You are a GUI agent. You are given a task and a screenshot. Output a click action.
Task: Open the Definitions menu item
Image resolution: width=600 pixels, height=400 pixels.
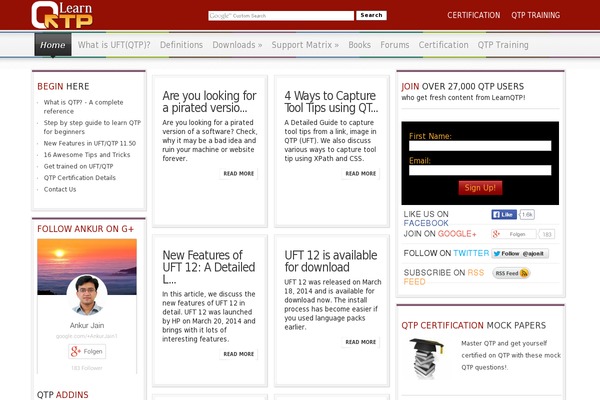(181, 45)
